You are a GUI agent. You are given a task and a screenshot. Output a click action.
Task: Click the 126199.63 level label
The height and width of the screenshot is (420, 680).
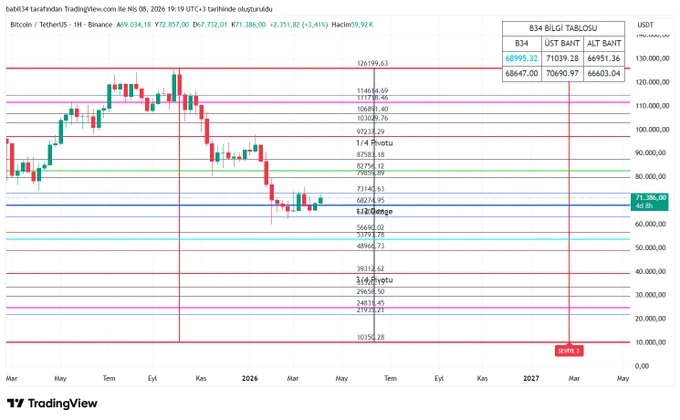click(372, 63)
